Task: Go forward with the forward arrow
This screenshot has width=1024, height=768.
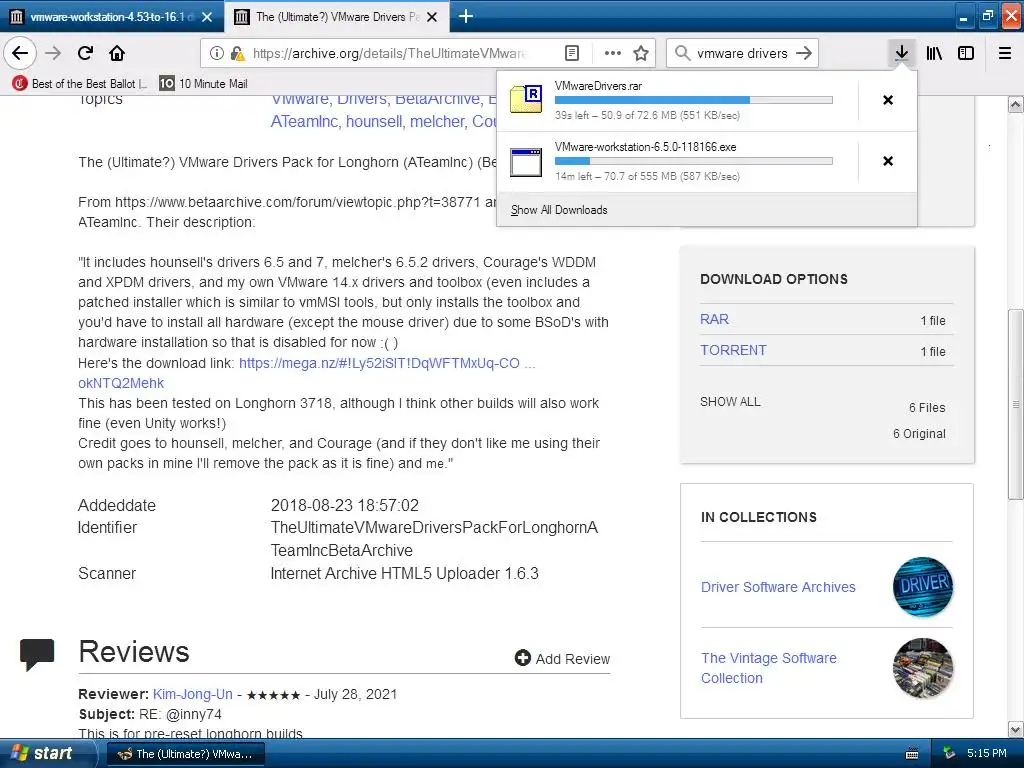Action: tap(53, 53)
